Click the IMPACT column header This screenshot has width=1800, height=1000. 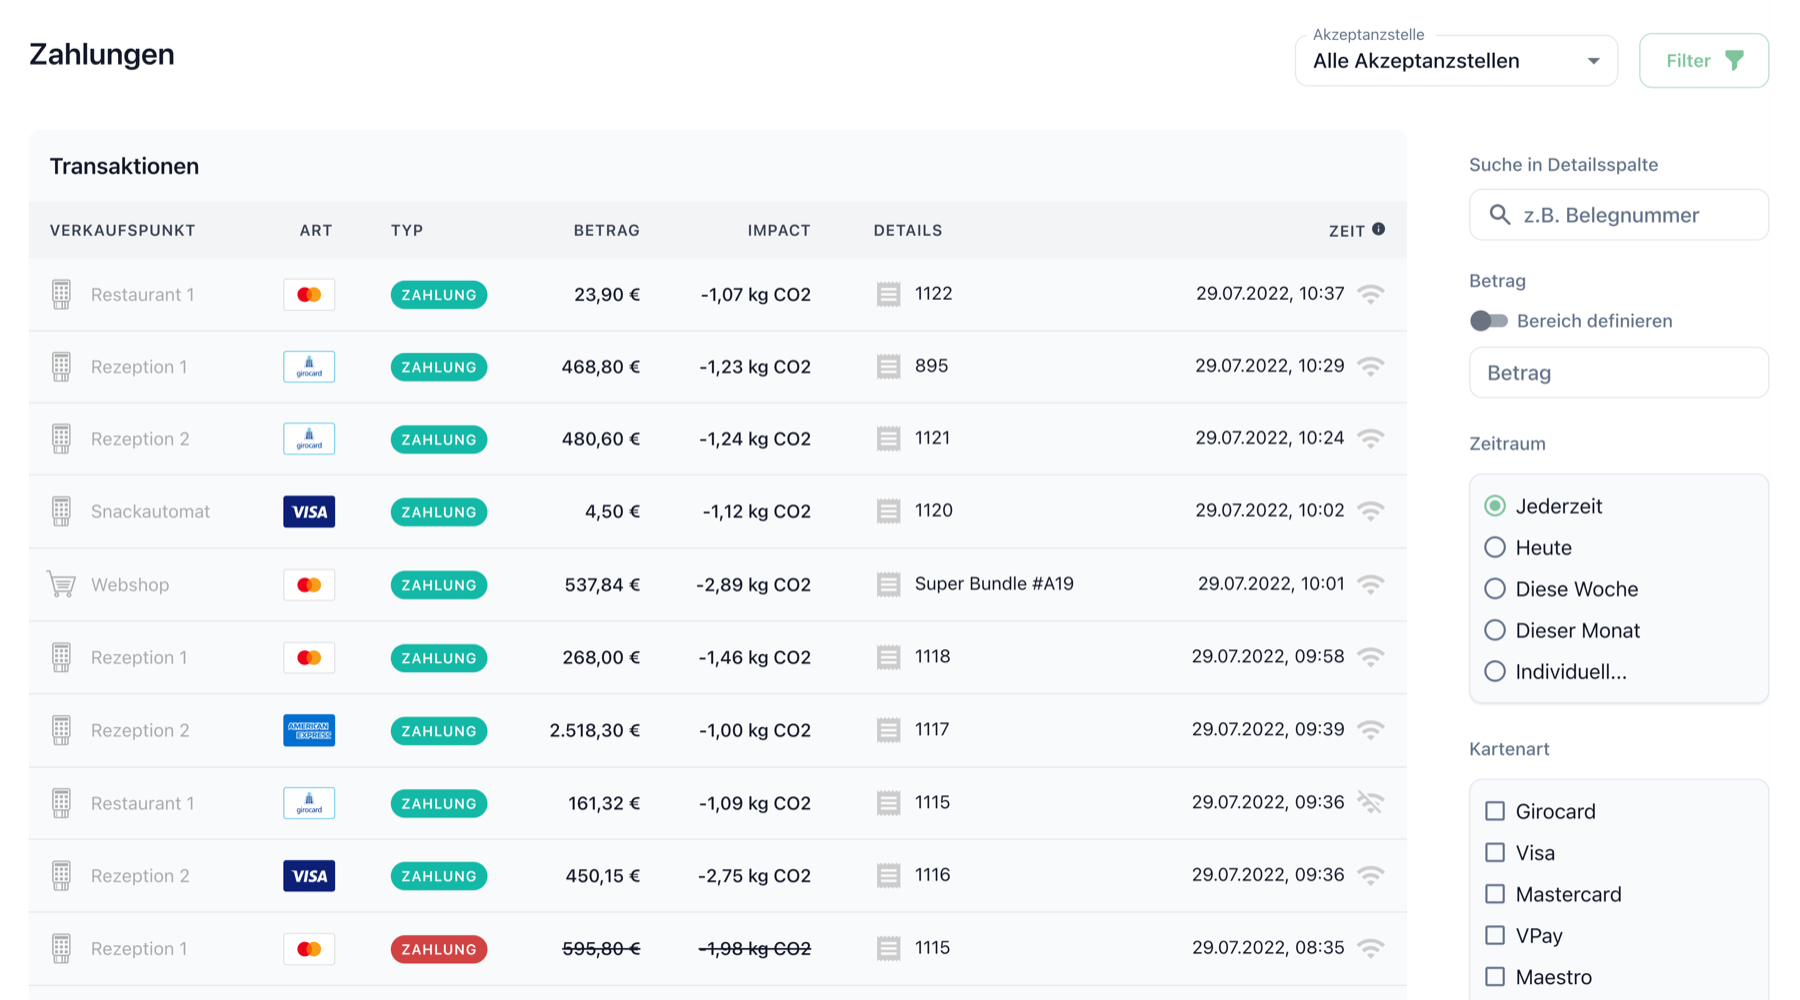(x=779, y=230)
